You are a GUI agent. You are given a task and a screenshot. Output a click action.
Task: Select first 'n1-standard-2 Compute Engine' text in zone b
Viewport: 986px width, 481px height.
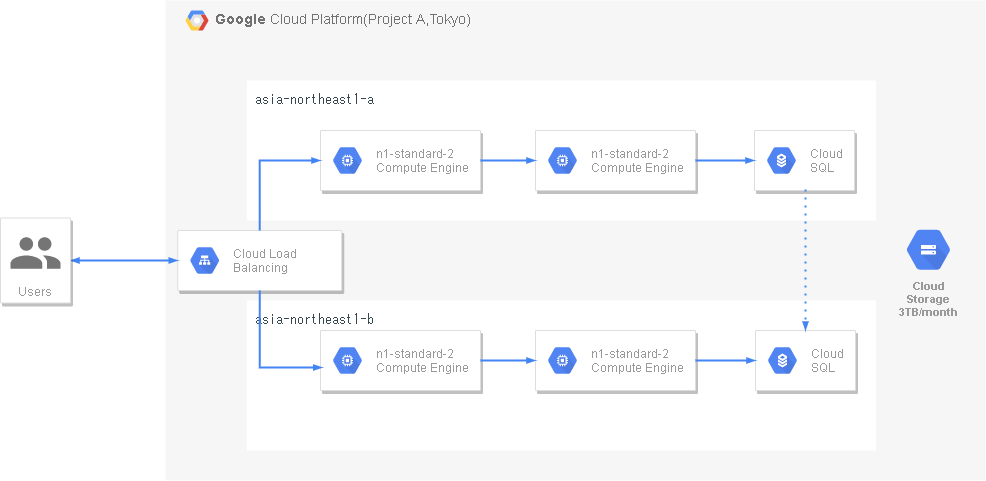[422, 360]
